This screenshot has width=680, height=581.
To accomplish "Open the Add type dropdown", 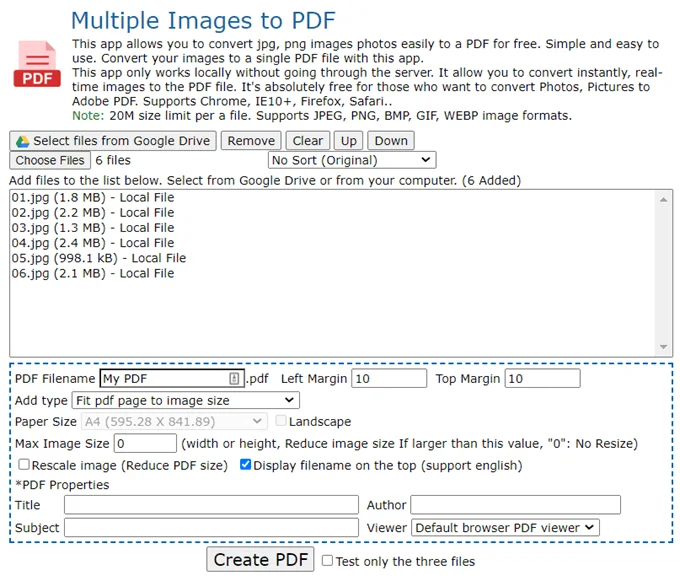I will pos(186,400).
